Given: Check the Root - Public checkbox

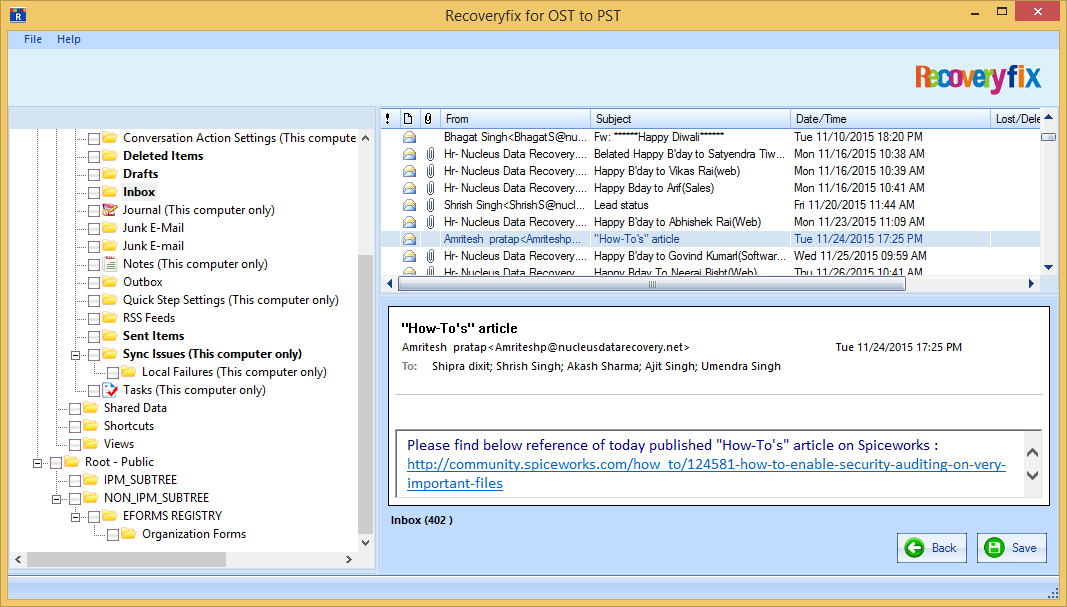Looking at the screenshot, I should click(x=56, y=463).
